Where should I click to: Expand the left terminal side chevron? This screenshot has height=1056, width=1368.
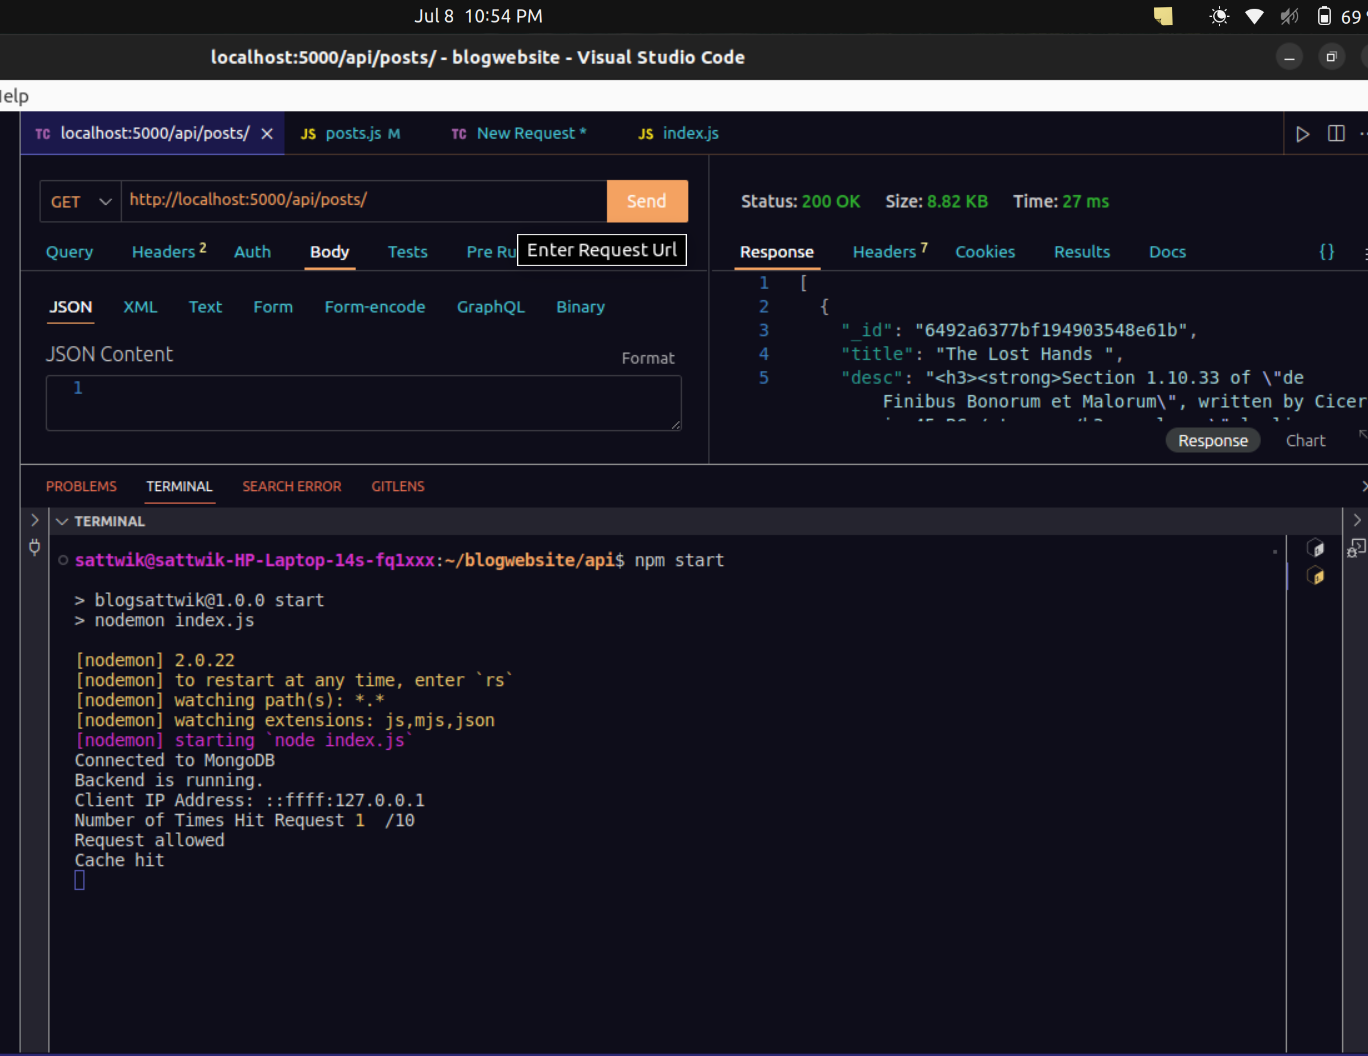(34, 521)
